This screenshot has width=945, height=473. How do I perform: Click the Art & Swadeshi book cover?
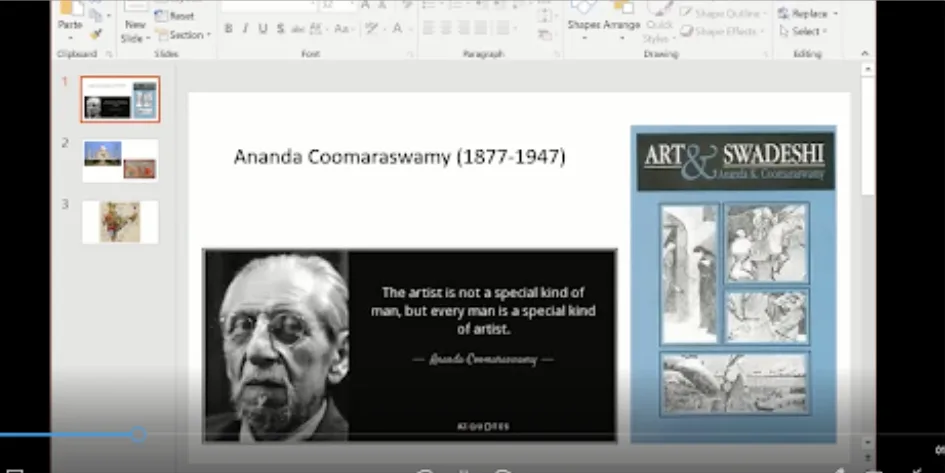pos(733,284)
